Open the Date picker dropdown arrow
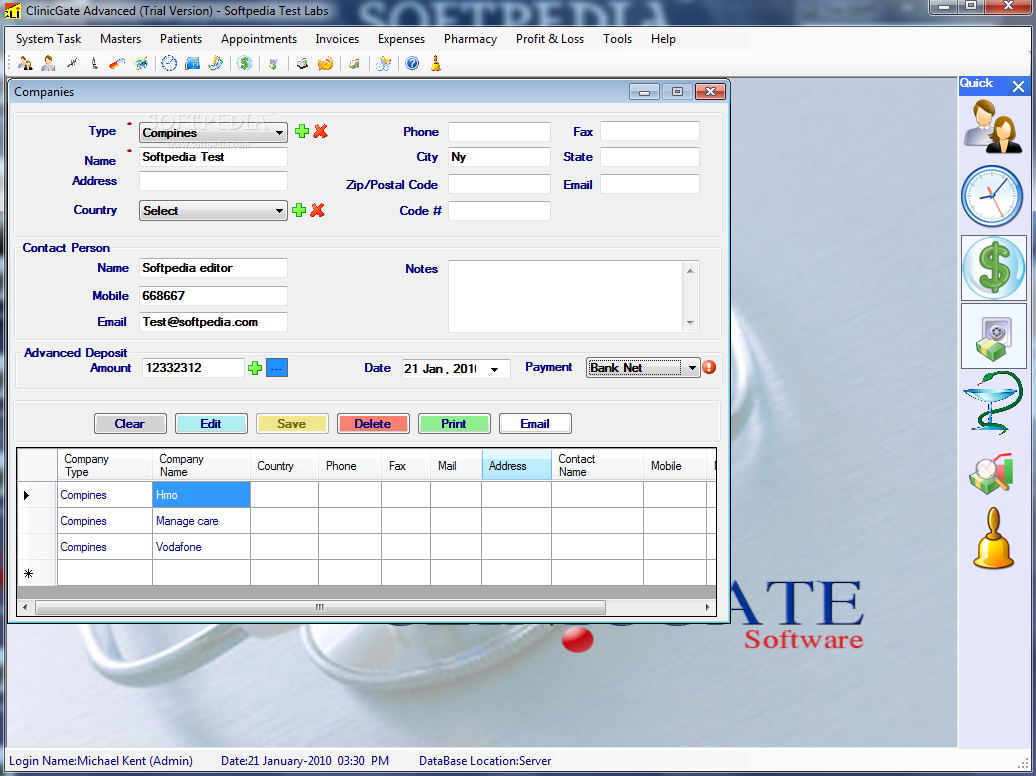1036x776 pixels. [494, 369]
